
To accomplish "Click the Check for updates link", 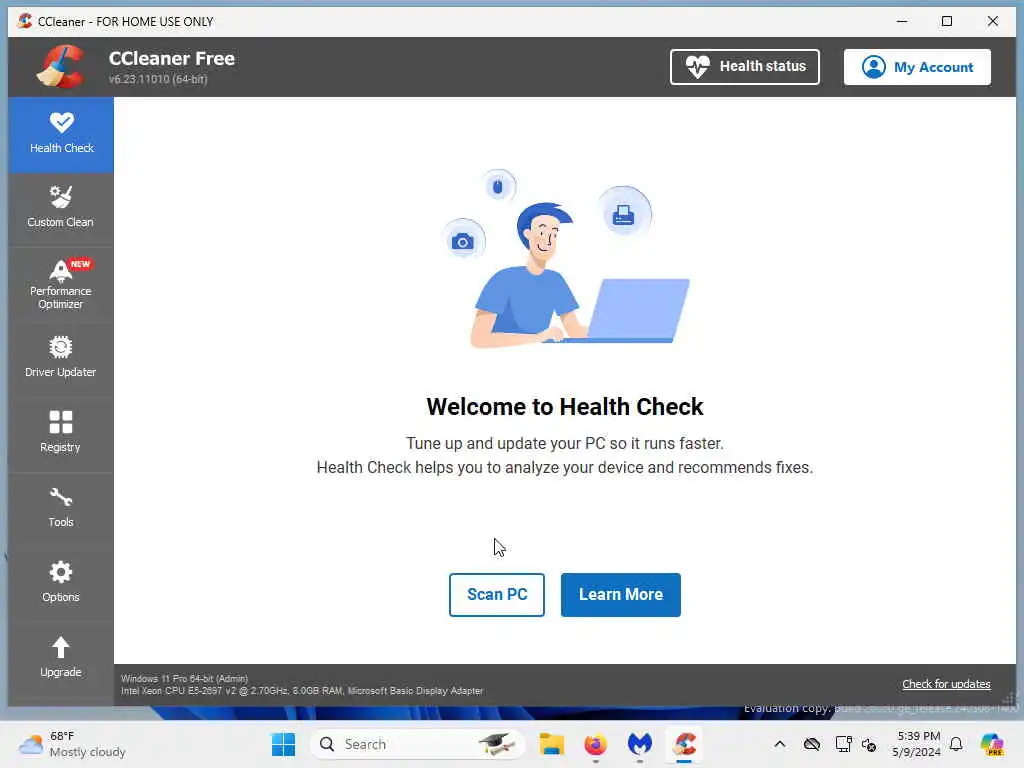I will [x=946, y=684].
